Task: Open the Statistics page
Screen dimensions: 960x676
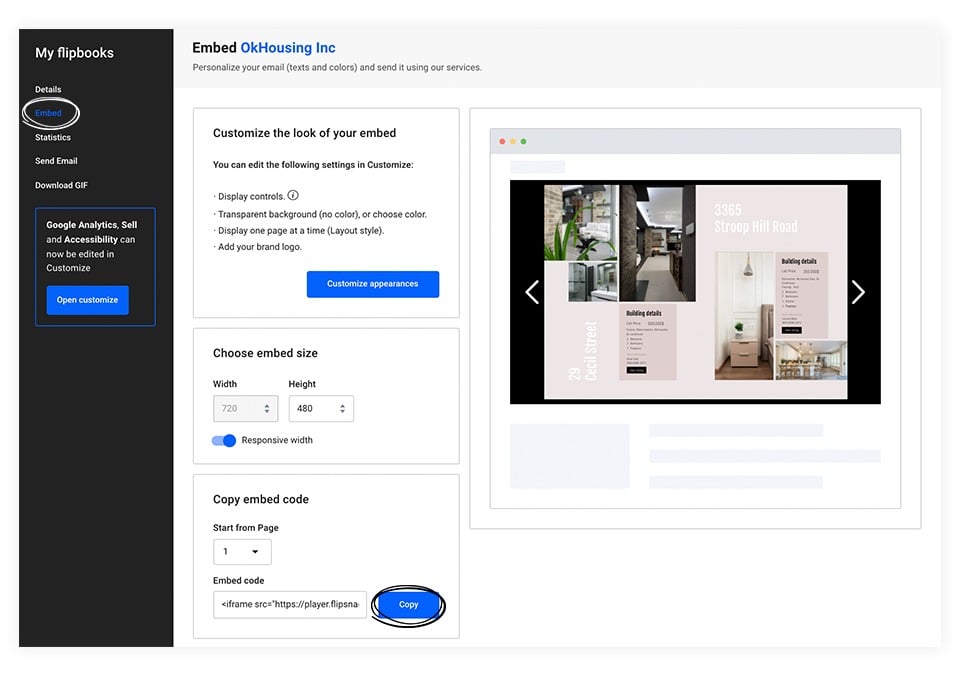Action: point(53,137)
